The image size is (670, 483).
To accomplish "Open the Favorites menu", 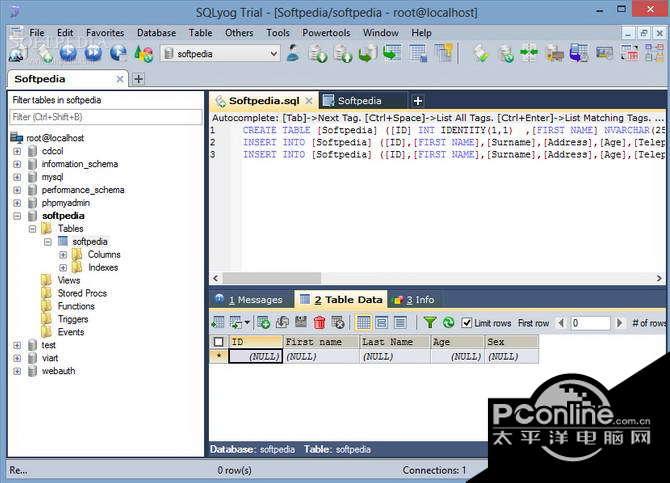I will click(105, 33).
